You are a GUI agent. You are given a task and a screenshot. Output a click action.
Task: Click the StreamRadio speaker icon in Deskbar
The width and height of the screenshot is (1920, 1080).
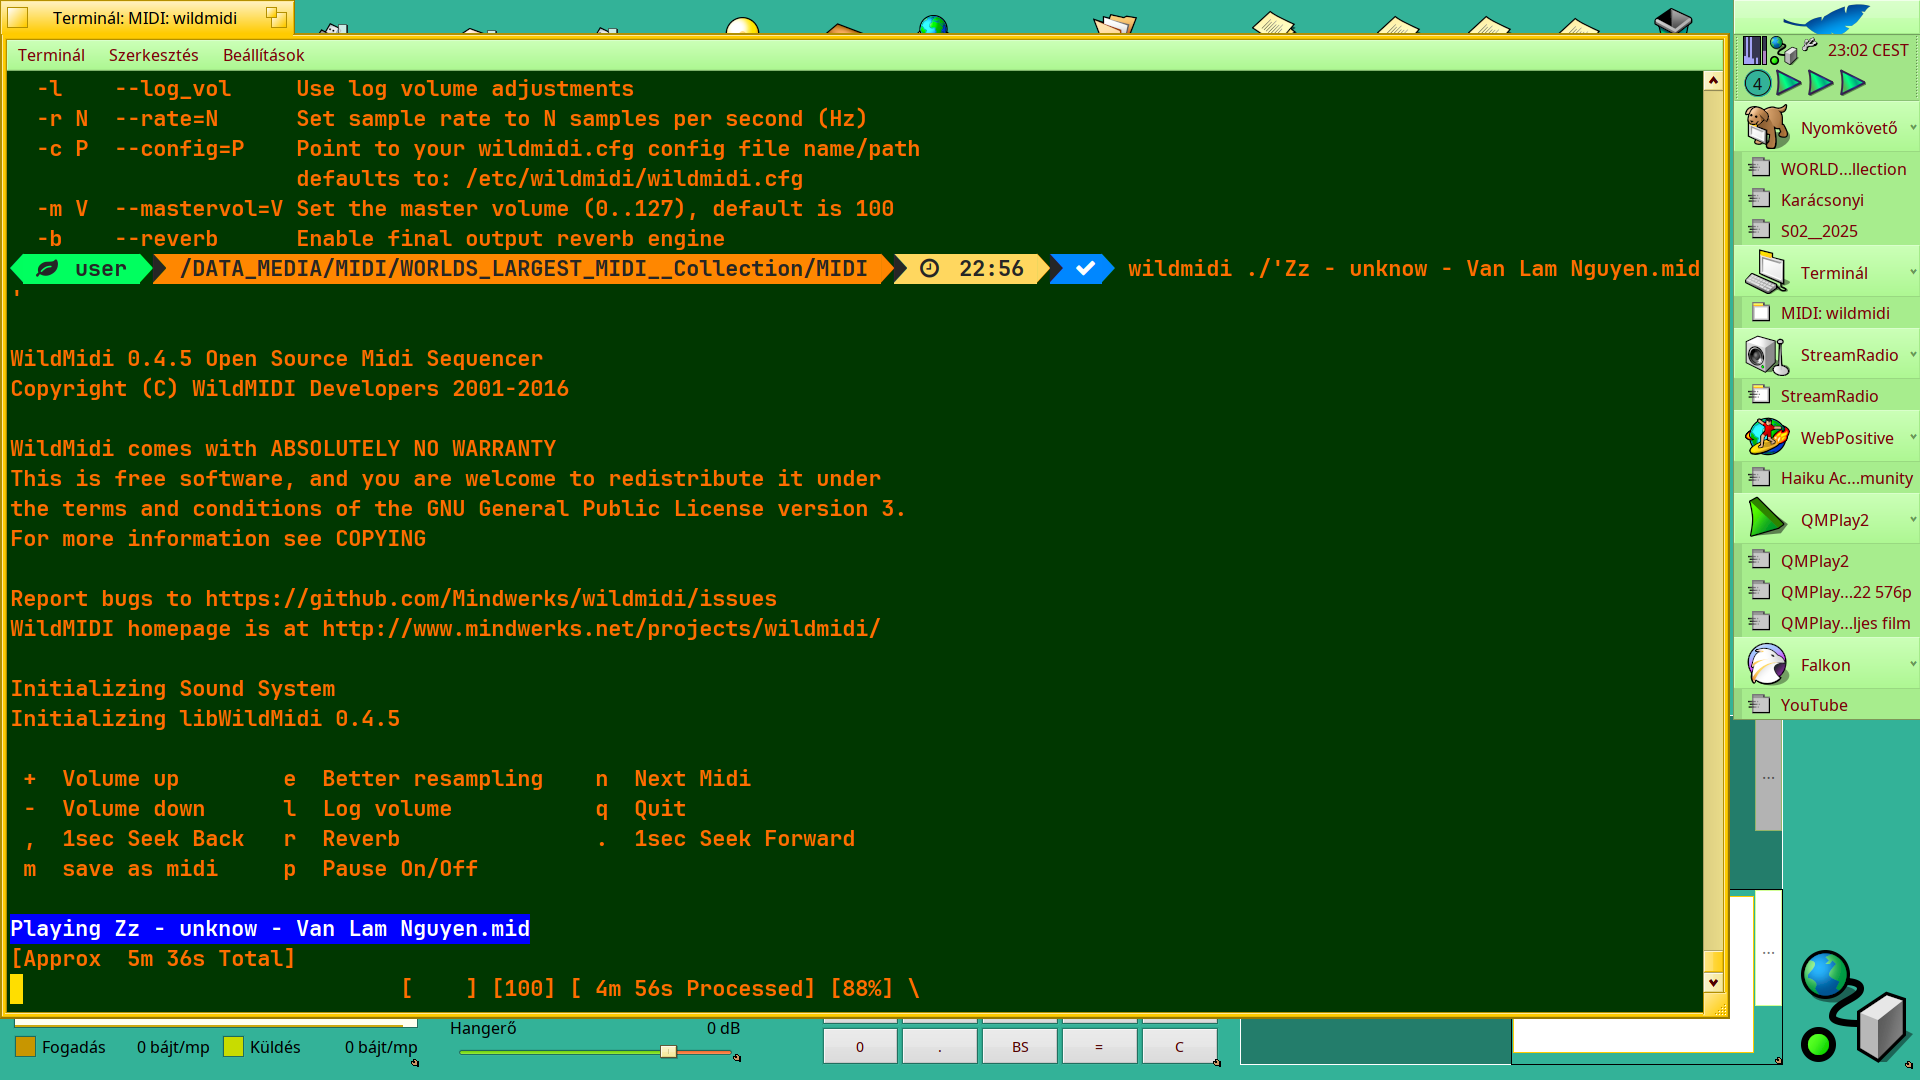(1767, 355)
